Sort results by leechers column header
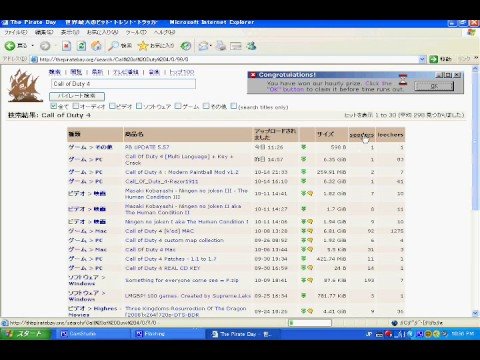The width and height of the screenshot is (480, 360). click(x=390, y=135)
